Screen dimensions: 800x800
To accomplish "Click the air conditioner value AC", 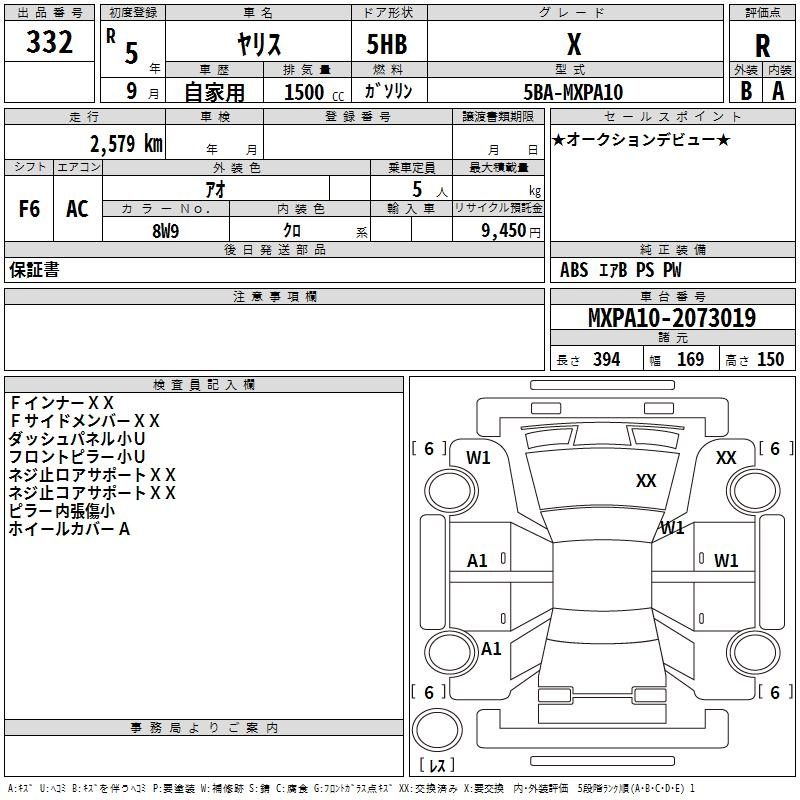I will [x=77, y=209].
